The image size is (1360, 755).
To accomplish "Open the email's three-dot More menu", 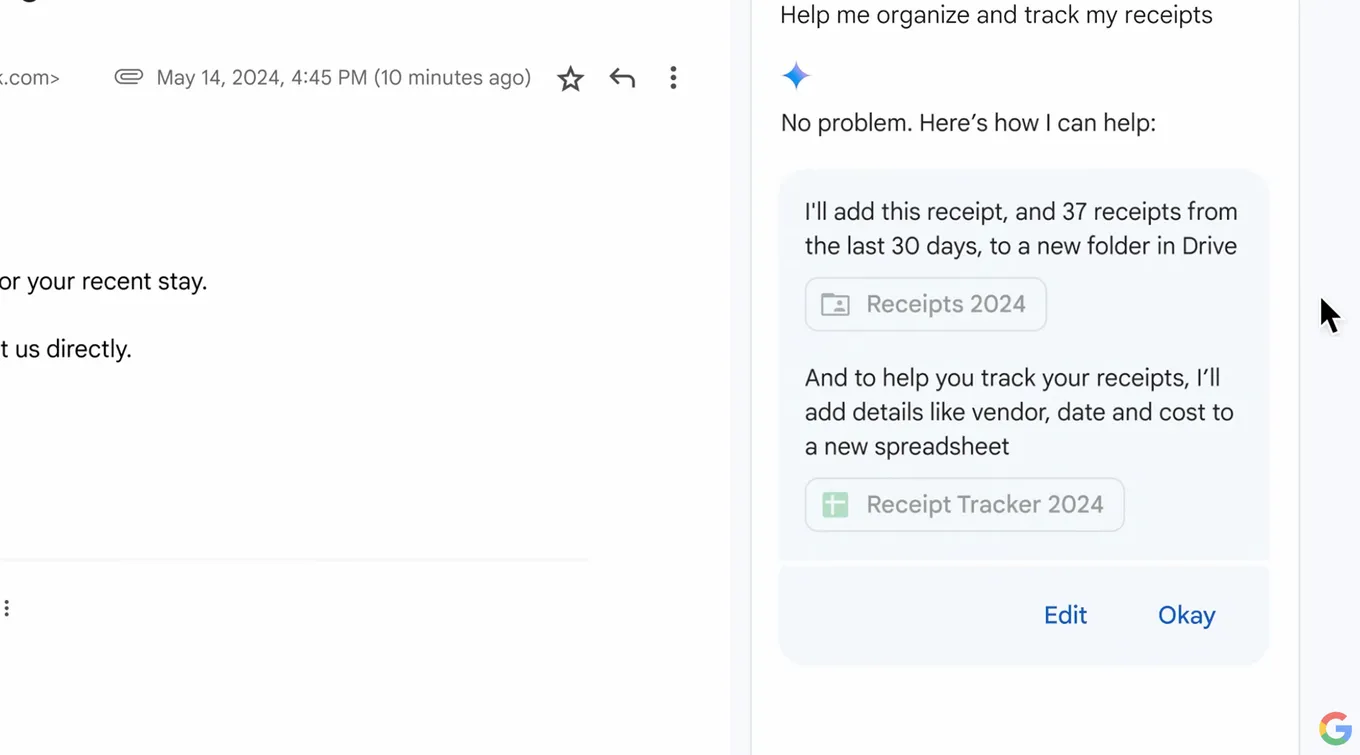I will pyautogui.click(x=673, y=78).
